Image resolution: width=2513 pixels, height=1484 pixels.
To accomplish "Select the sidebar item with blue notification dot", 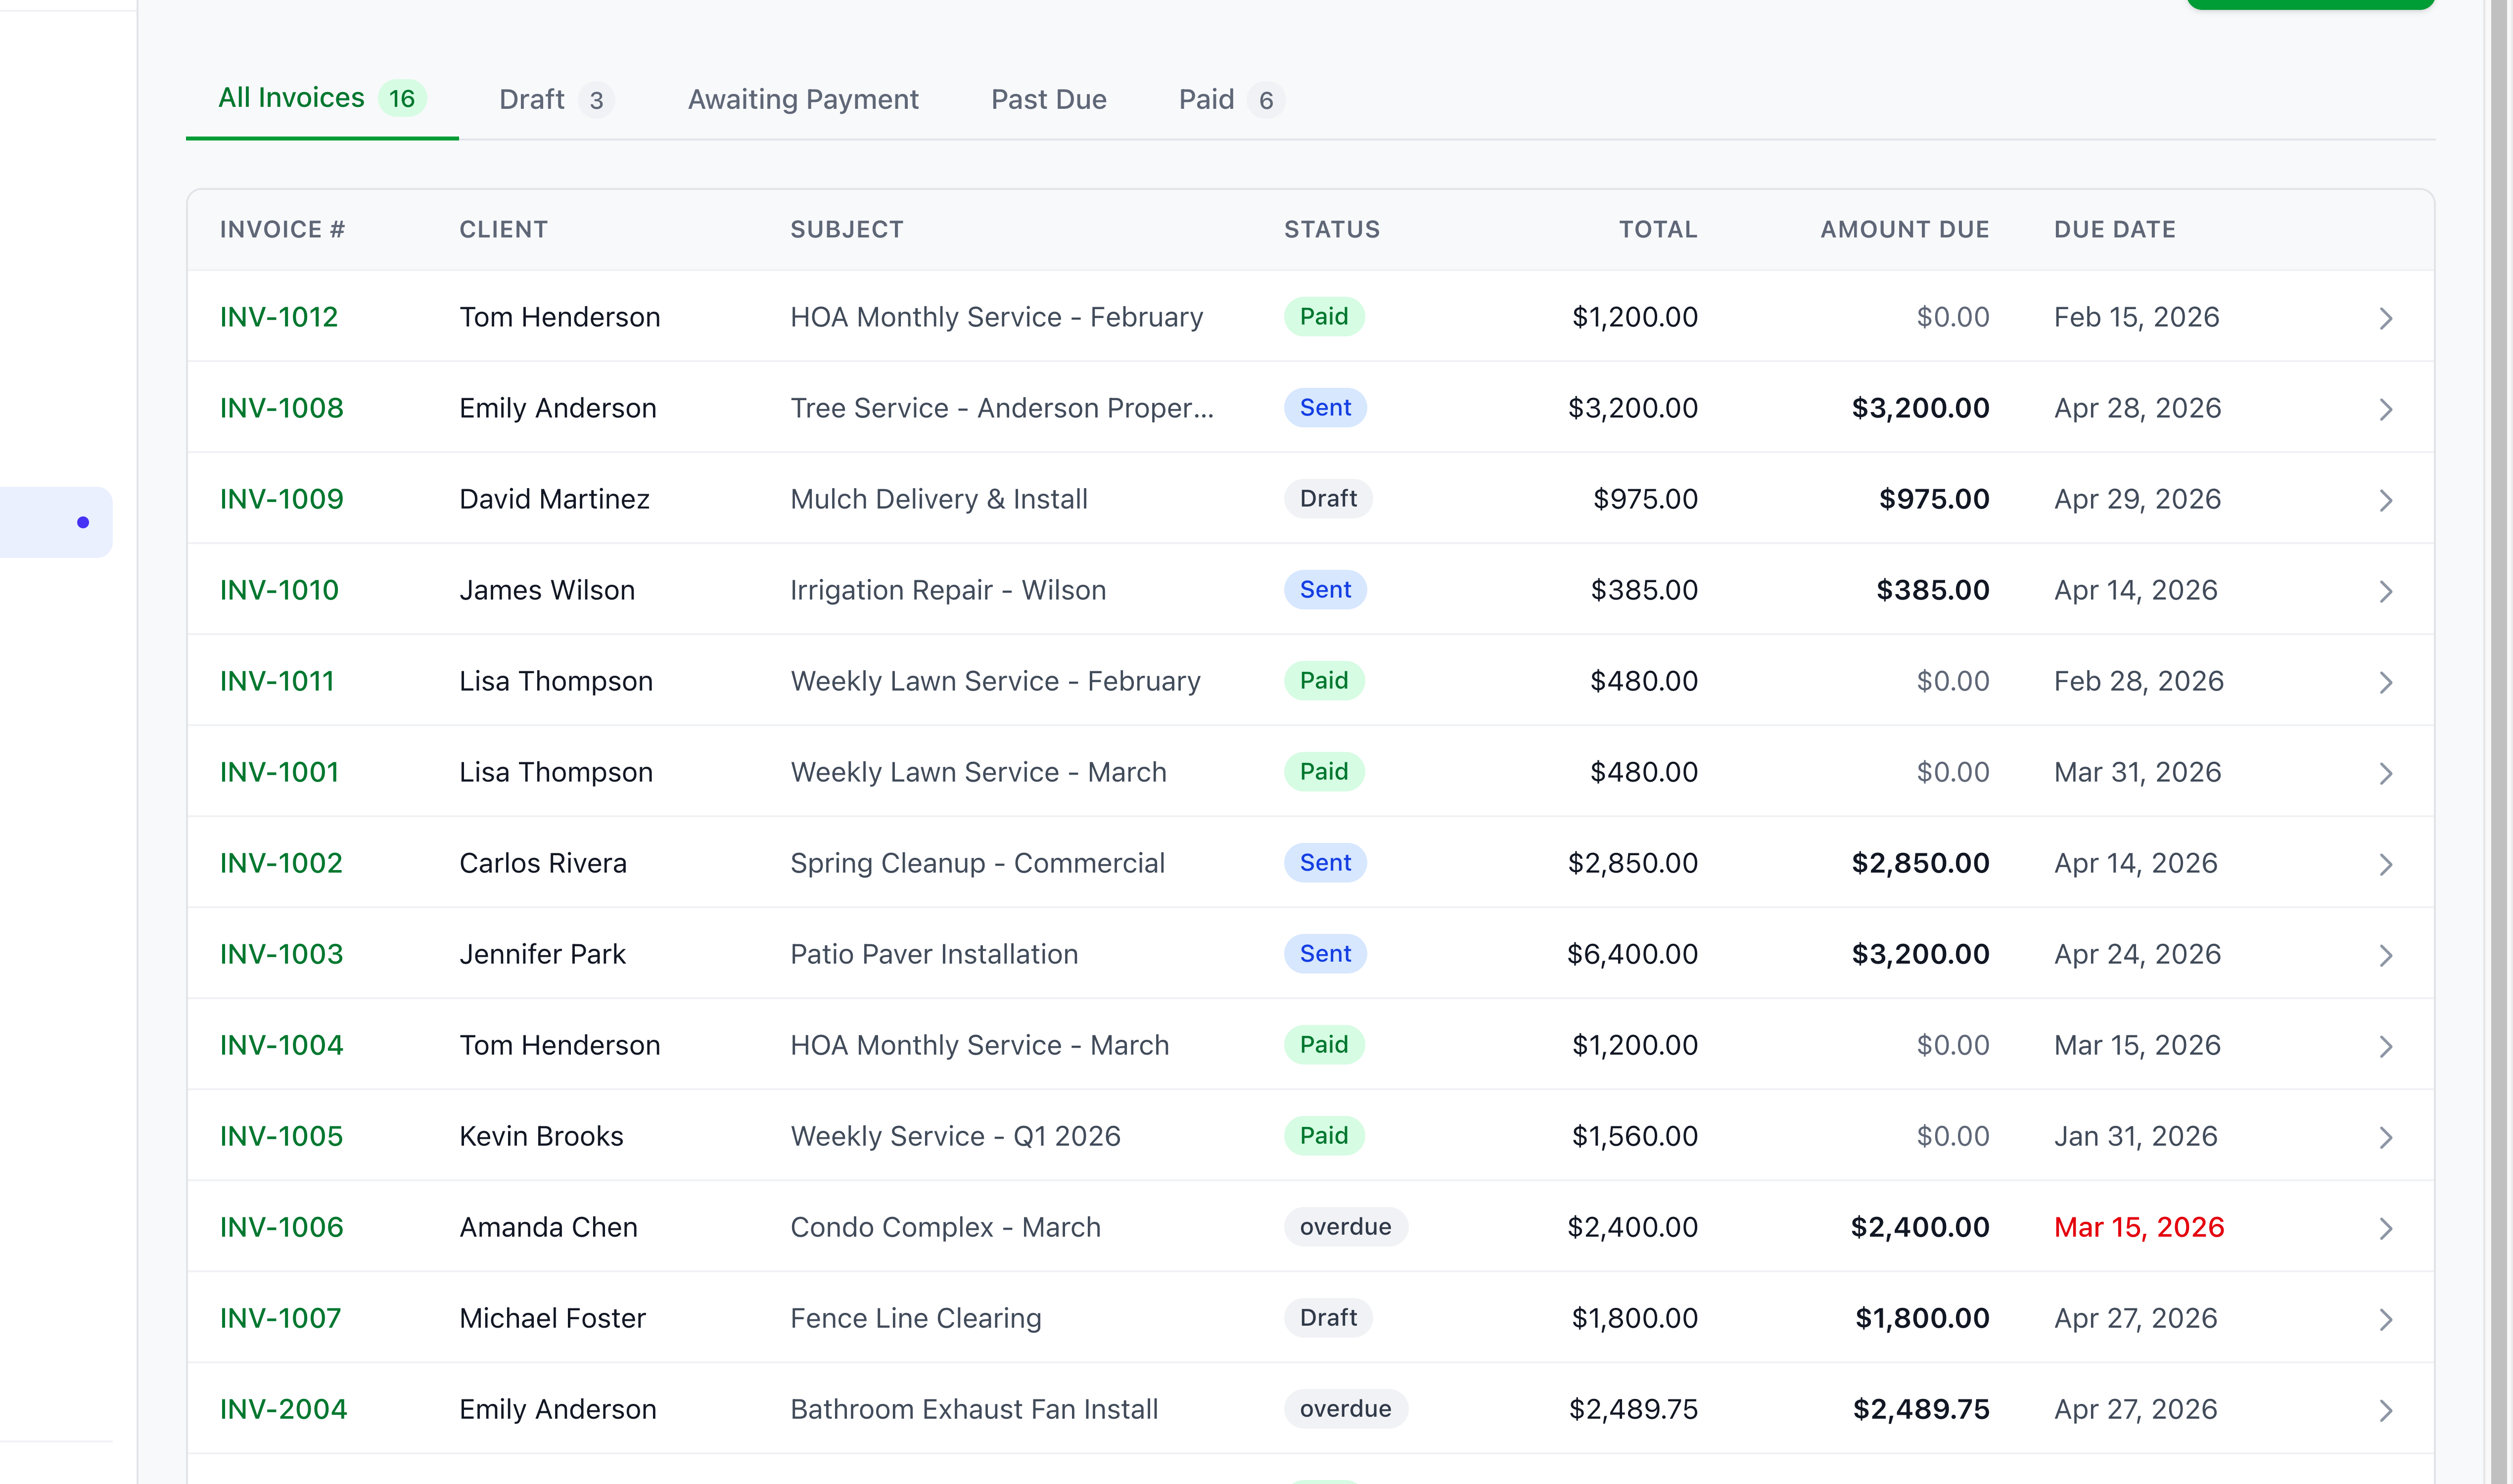I will click(x=55, y=521).
